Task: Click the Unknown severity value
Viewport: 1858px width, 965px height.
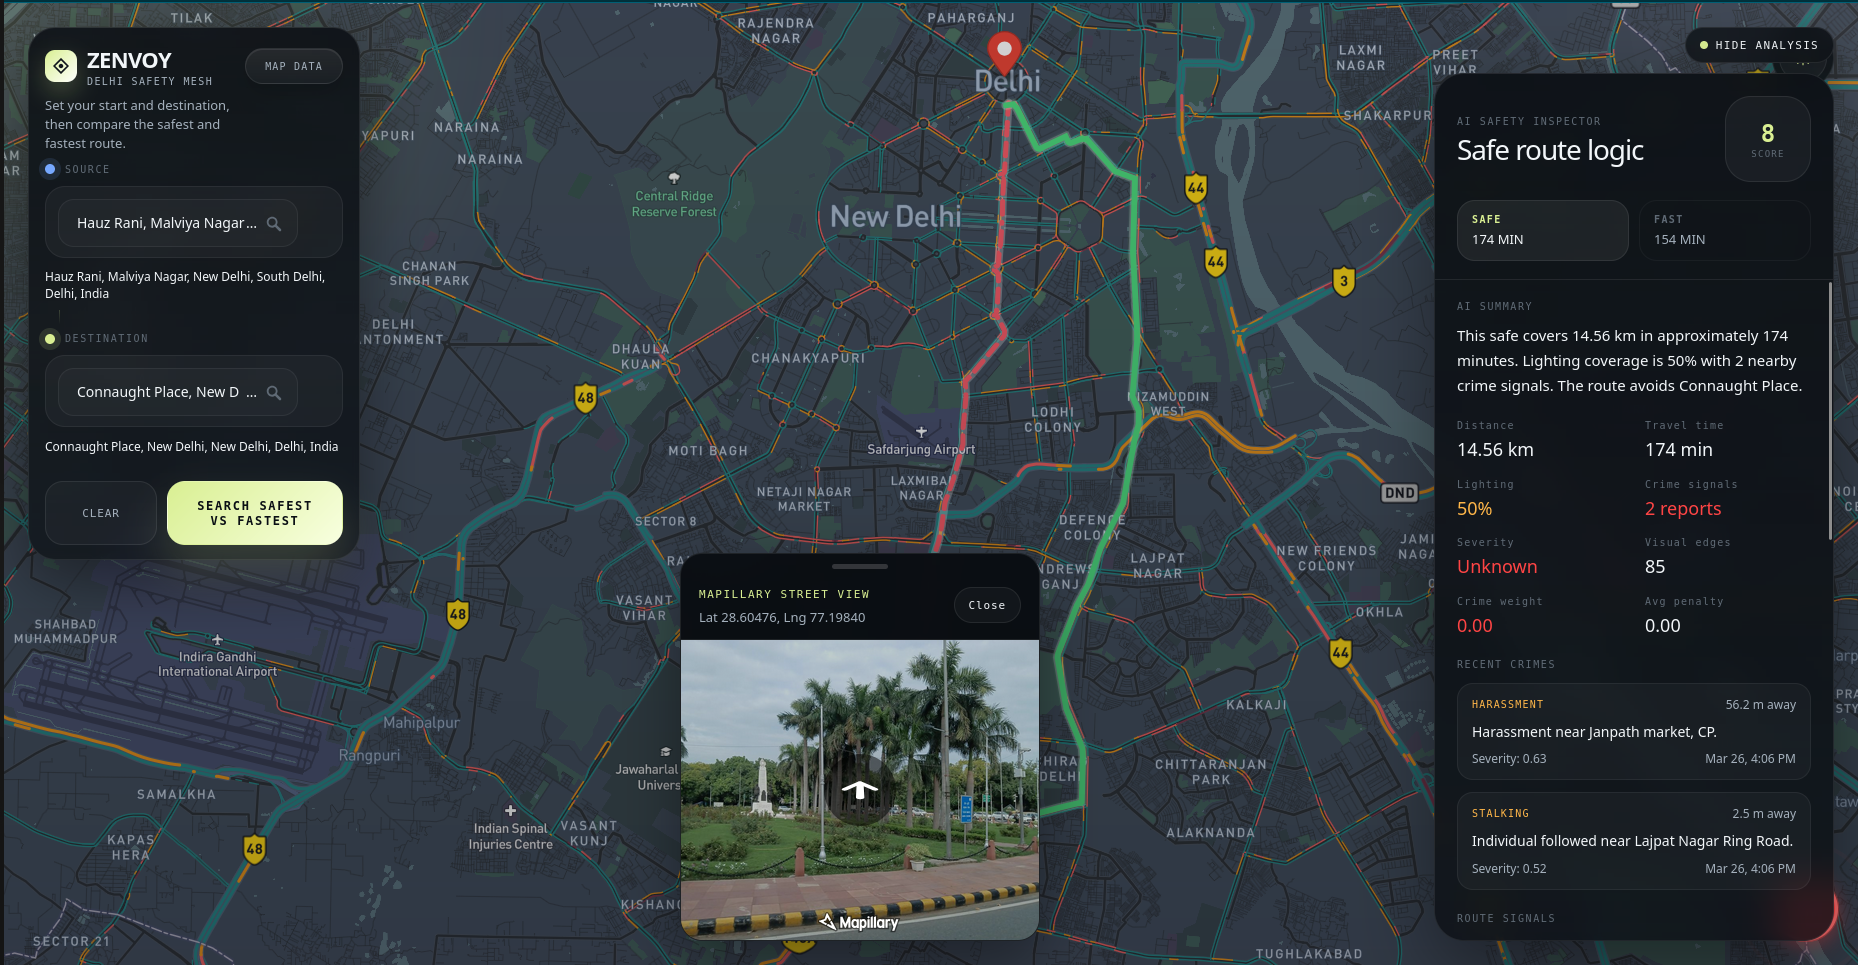Action: (x=1497, y=567)
